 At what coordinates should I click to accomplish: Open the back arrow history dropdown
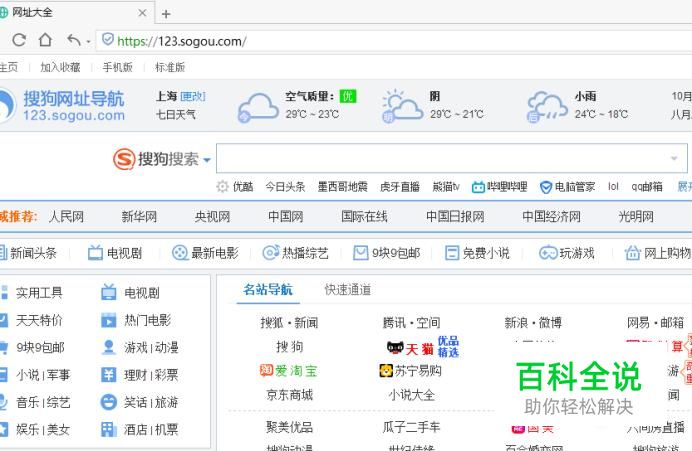click(x=88, y=42)
